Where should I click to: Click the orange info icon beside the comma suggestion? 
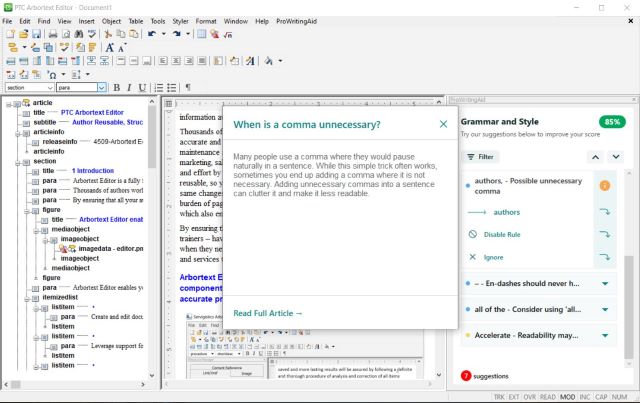tap(604, 186)
